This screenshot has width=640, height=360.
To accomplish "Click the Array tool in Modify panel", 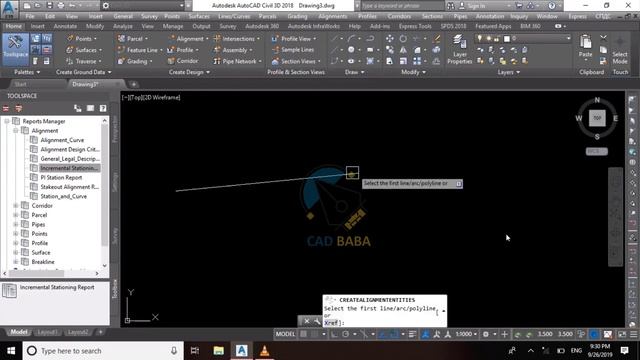I will pyautogui.click(x=417, y=61).
